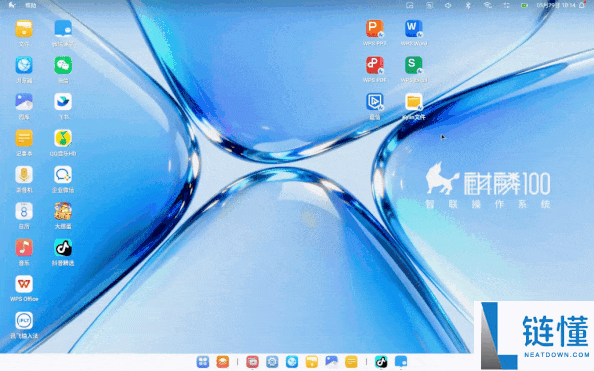594x371 pixels.
Task: Open the green WeChat 微信 desktop icon
Action: pyautogui.click(x=63, y=66)
